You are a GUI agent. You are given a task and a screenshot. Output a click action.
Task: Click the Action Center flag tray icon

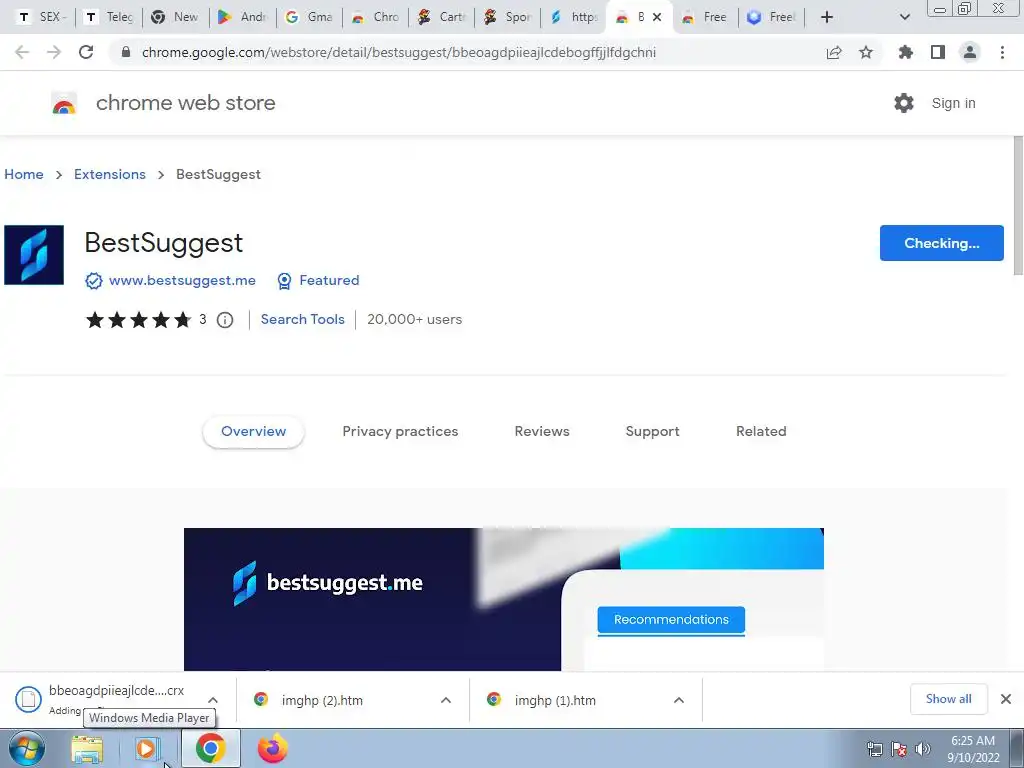[899, 749]
